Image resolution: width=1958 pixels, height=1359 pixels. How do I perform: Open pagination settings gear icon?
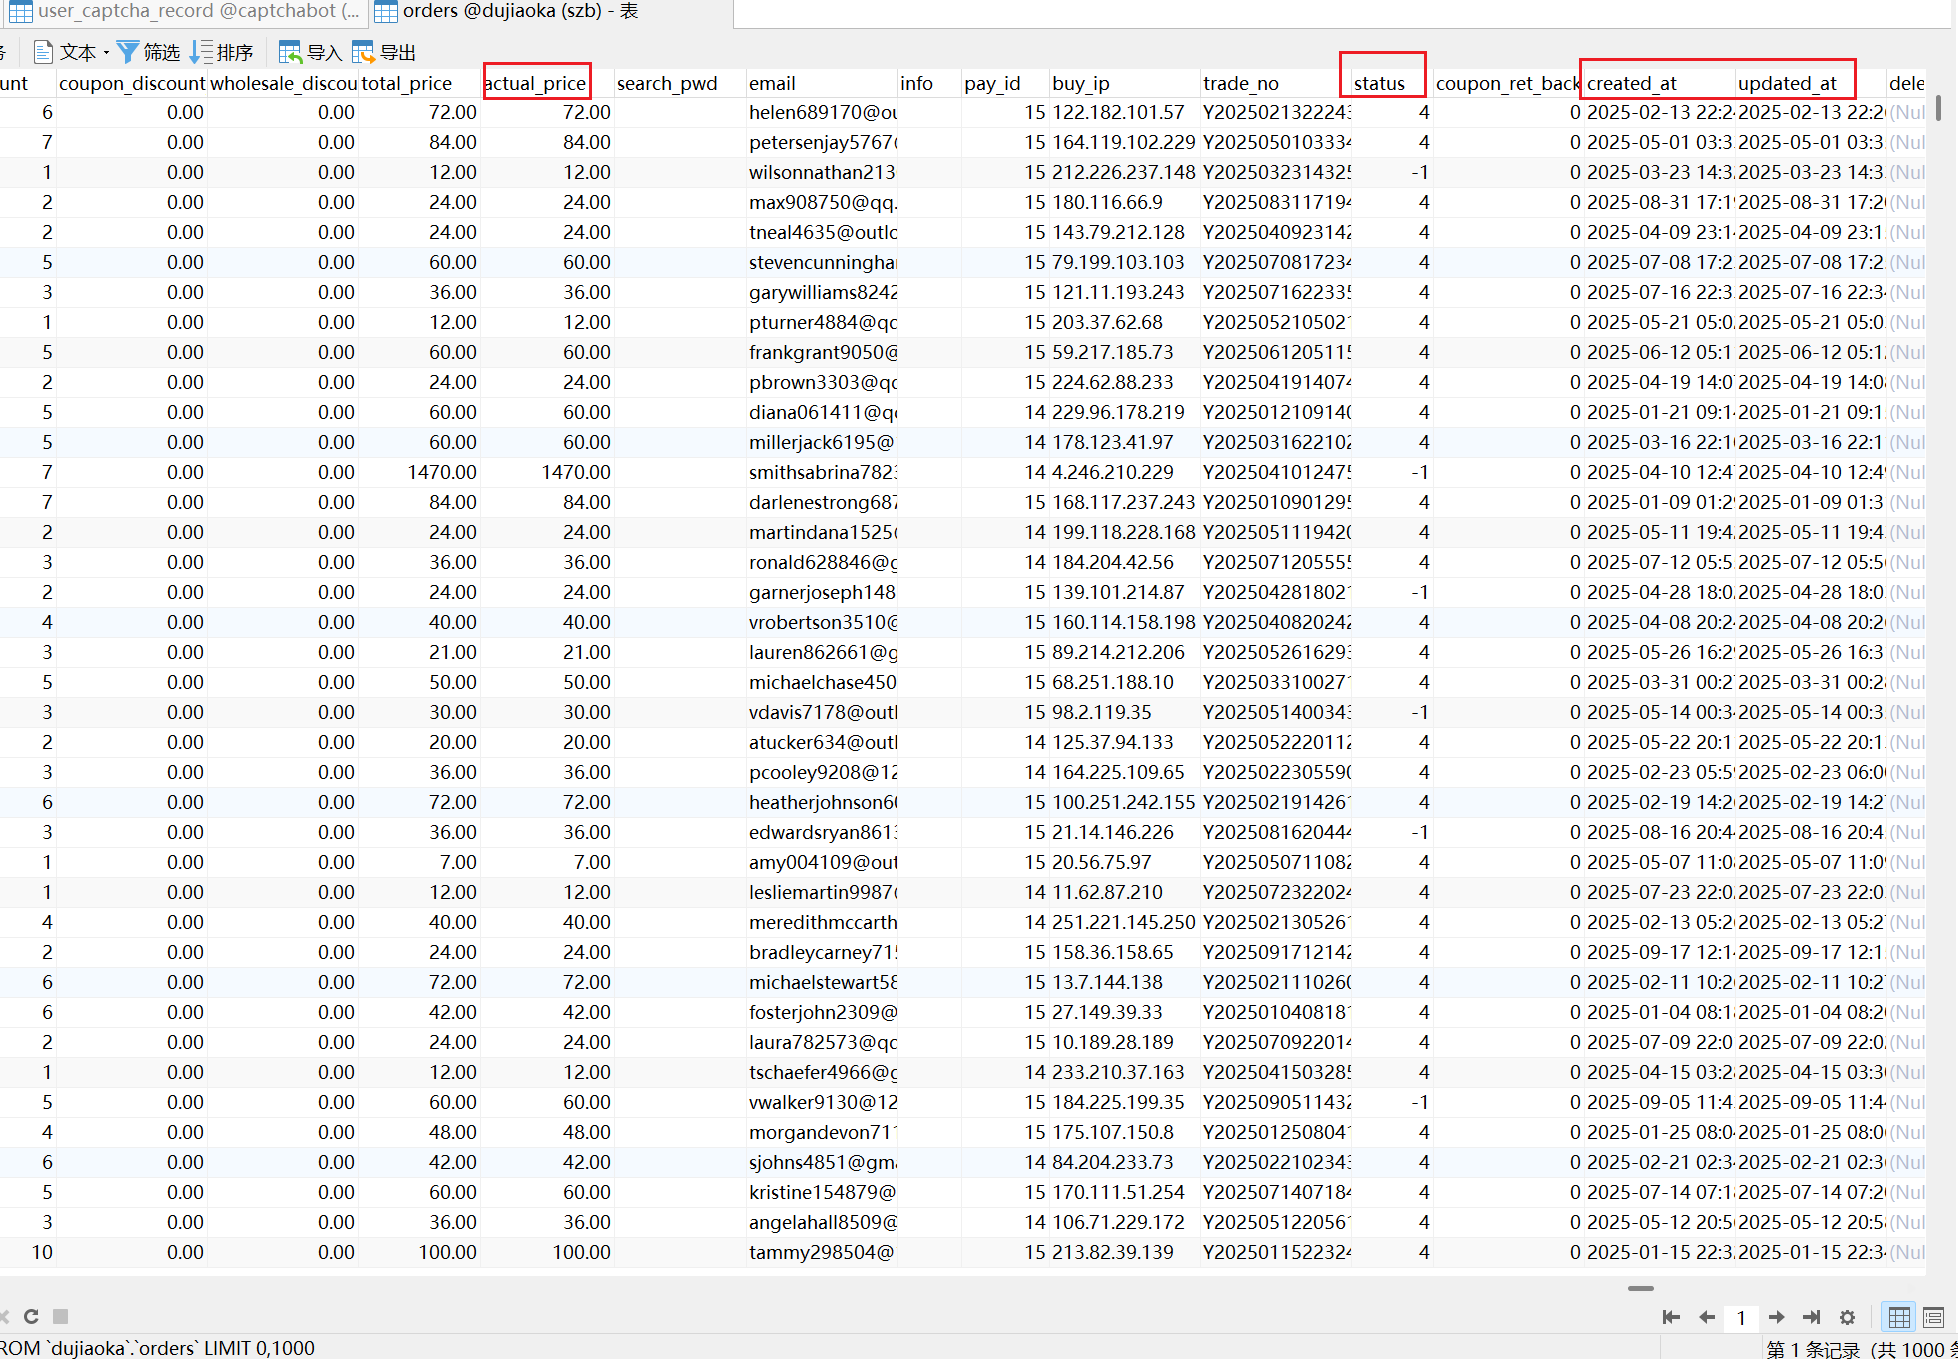coord(1847,1317)
